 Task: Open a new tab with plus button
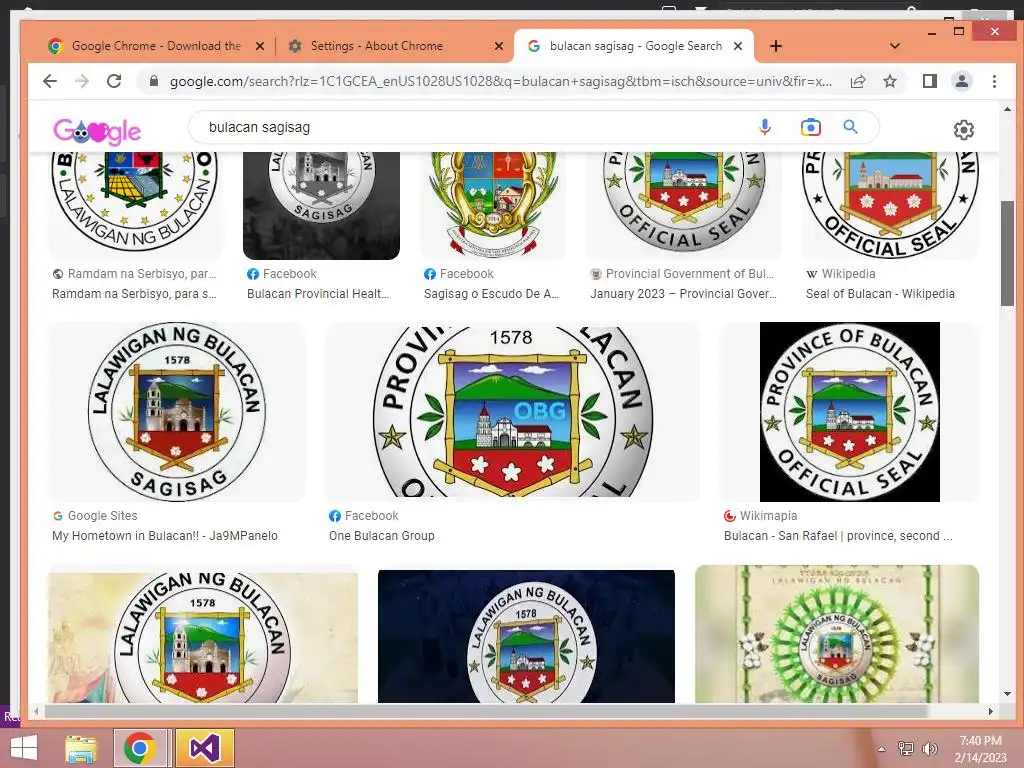tap(776, 46)
